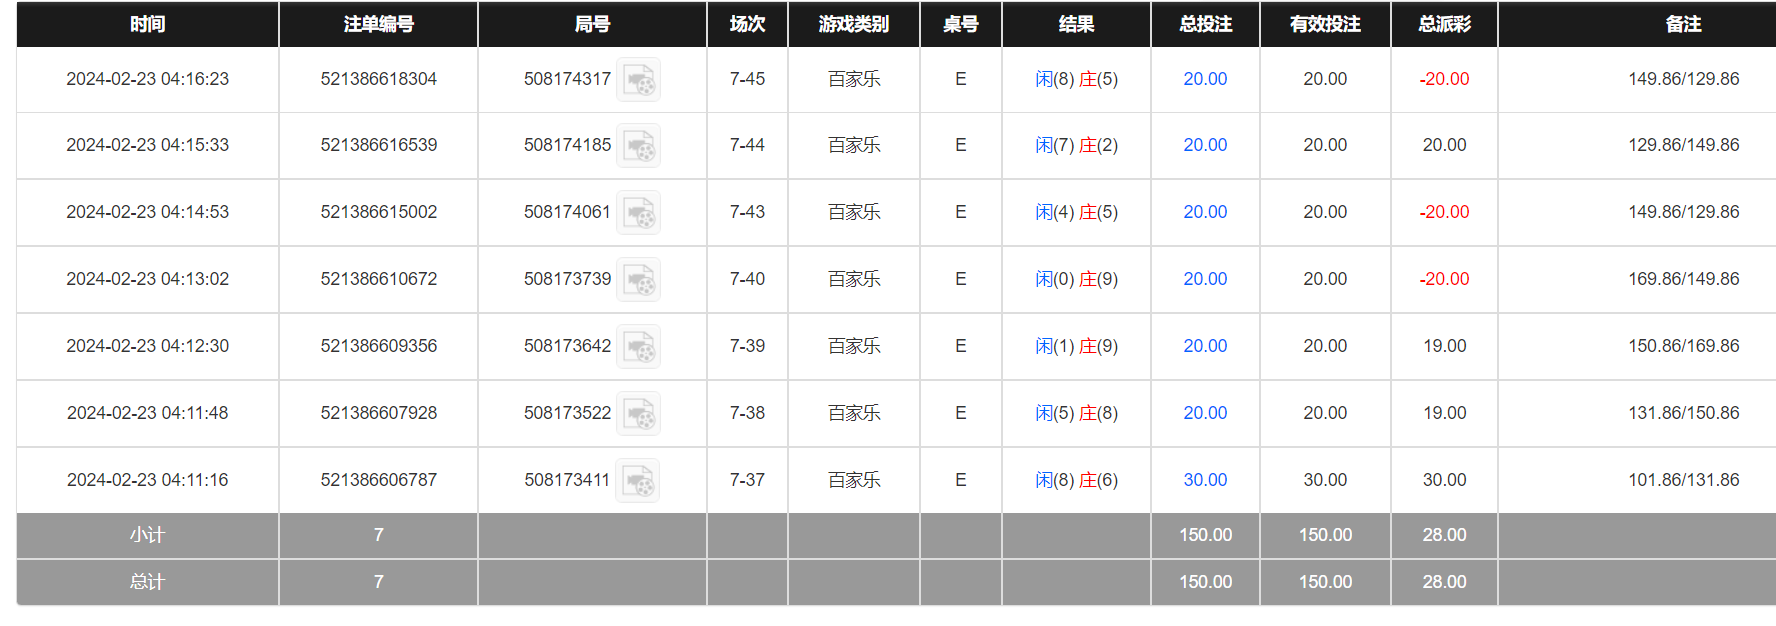Click blue 30.00 total bet amount
The image size is (1776, 626).
tap(1205, 480)
